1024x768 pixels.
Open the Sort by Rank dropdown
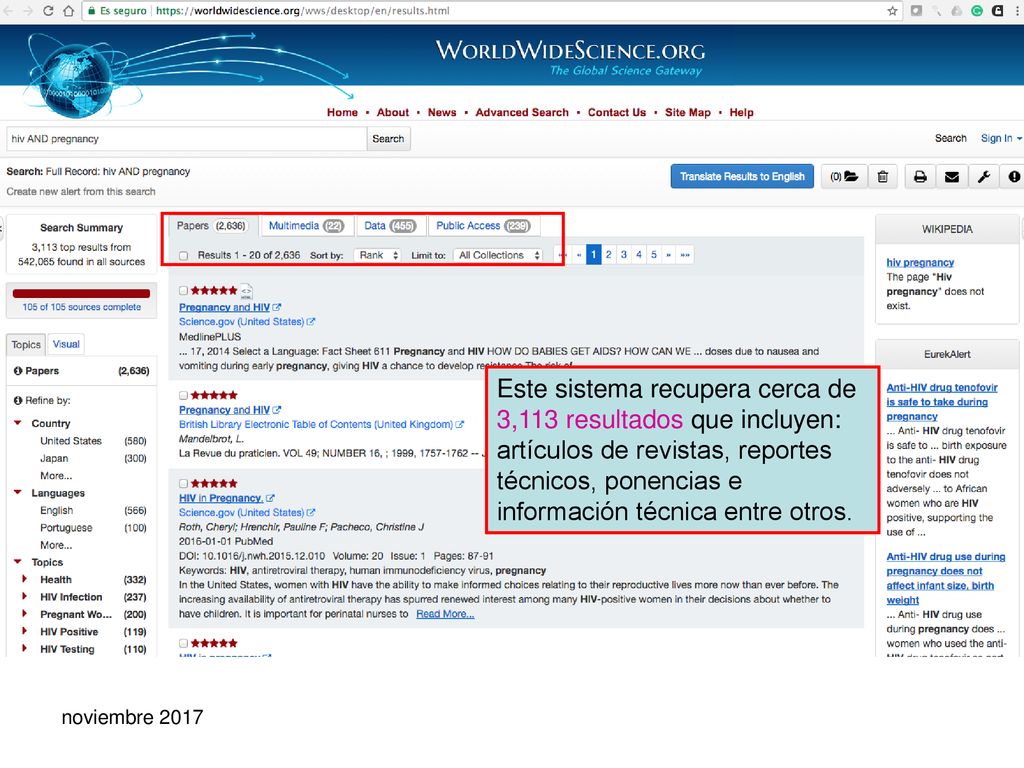click(377, 255)
